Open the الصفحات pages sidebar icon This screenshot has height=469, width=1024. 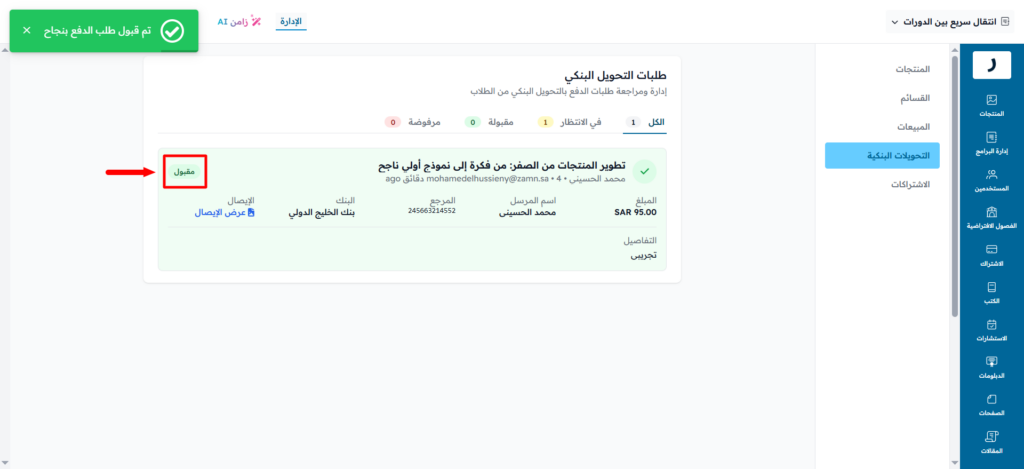(x=991, y=404)
